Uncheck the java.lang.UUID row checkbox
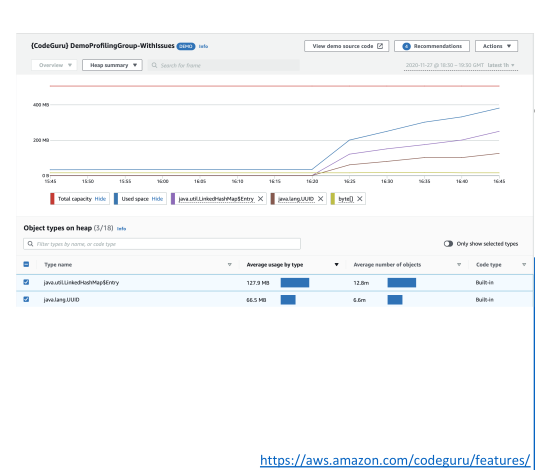 [x=26, y=299]
